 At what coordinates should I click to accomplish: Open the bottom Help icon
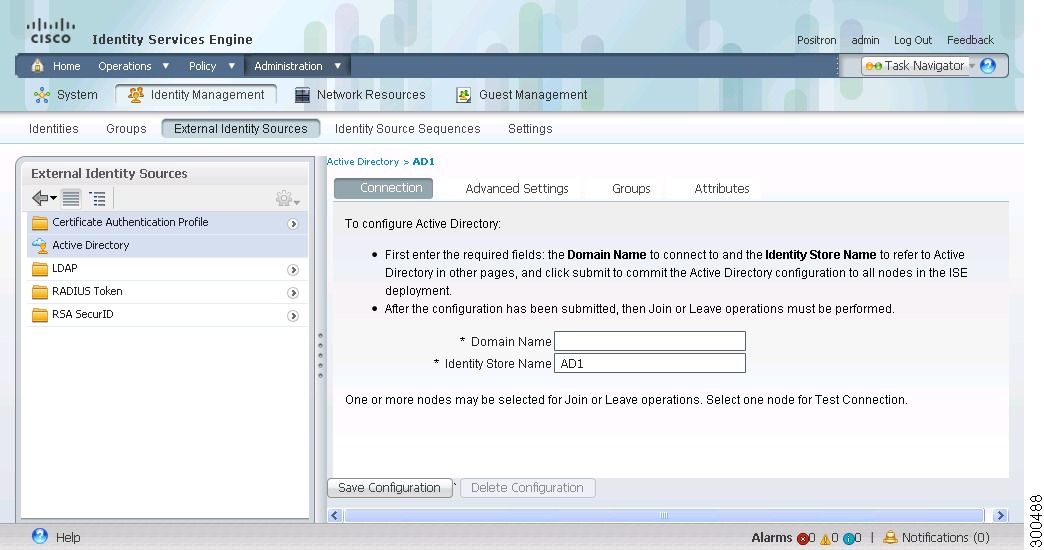pyautogui.click(x=40, y=536)
